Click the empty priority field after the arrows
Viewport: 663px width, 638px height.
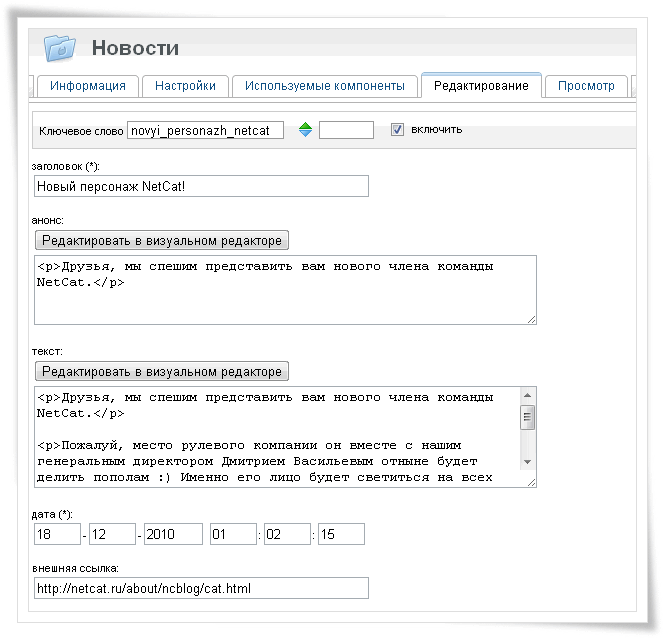[346, 130]
